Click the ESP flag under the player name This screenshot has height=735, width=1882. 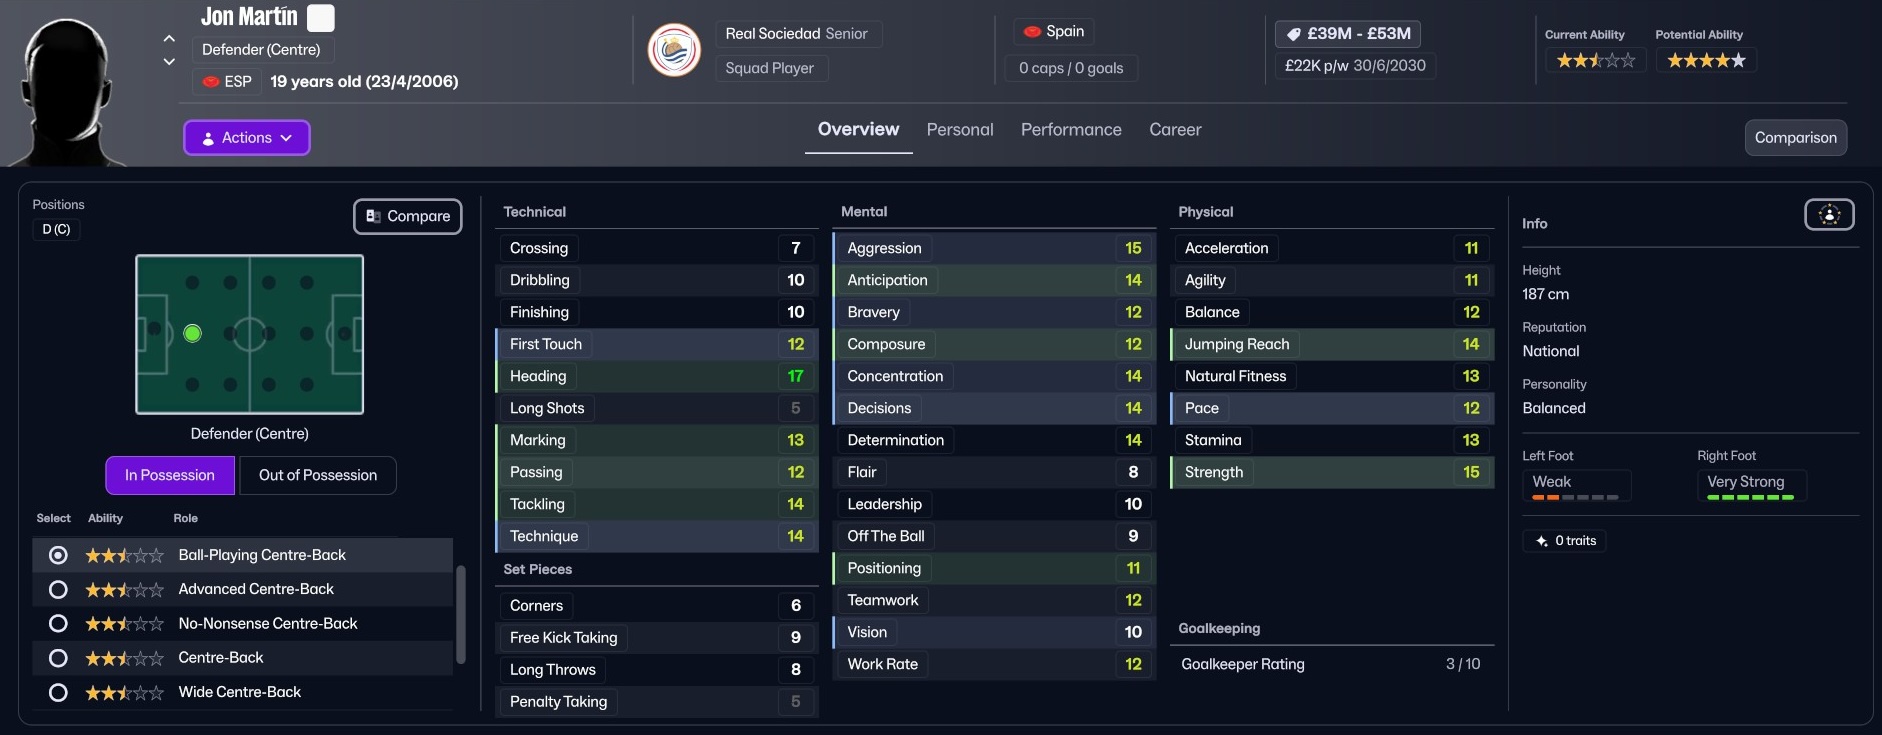pos(212,81)
